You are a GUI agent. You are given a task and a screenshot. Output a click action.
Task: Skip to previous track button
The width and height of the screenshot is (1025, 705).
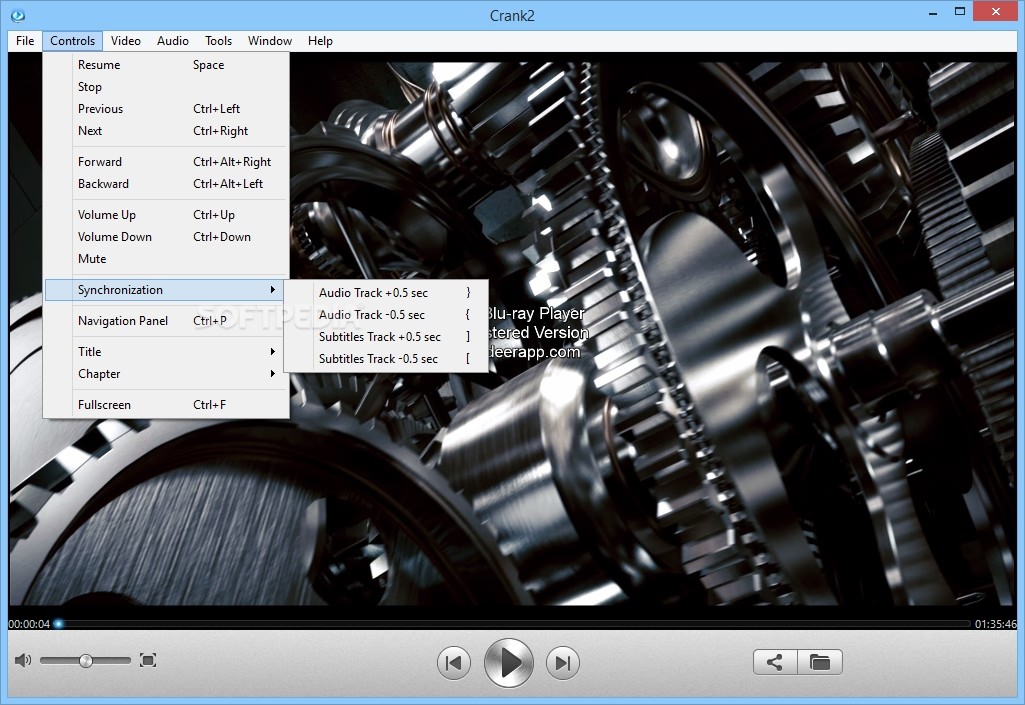(454, 663)
